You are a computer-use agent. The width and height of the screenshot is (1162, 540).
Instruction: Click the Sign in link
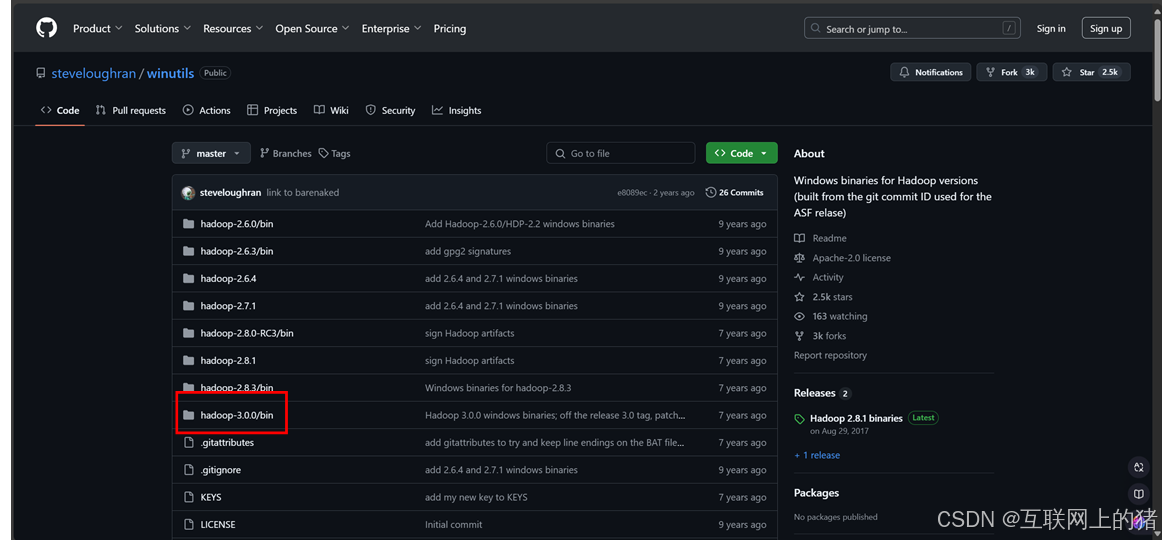click(x=1051, y=28)
